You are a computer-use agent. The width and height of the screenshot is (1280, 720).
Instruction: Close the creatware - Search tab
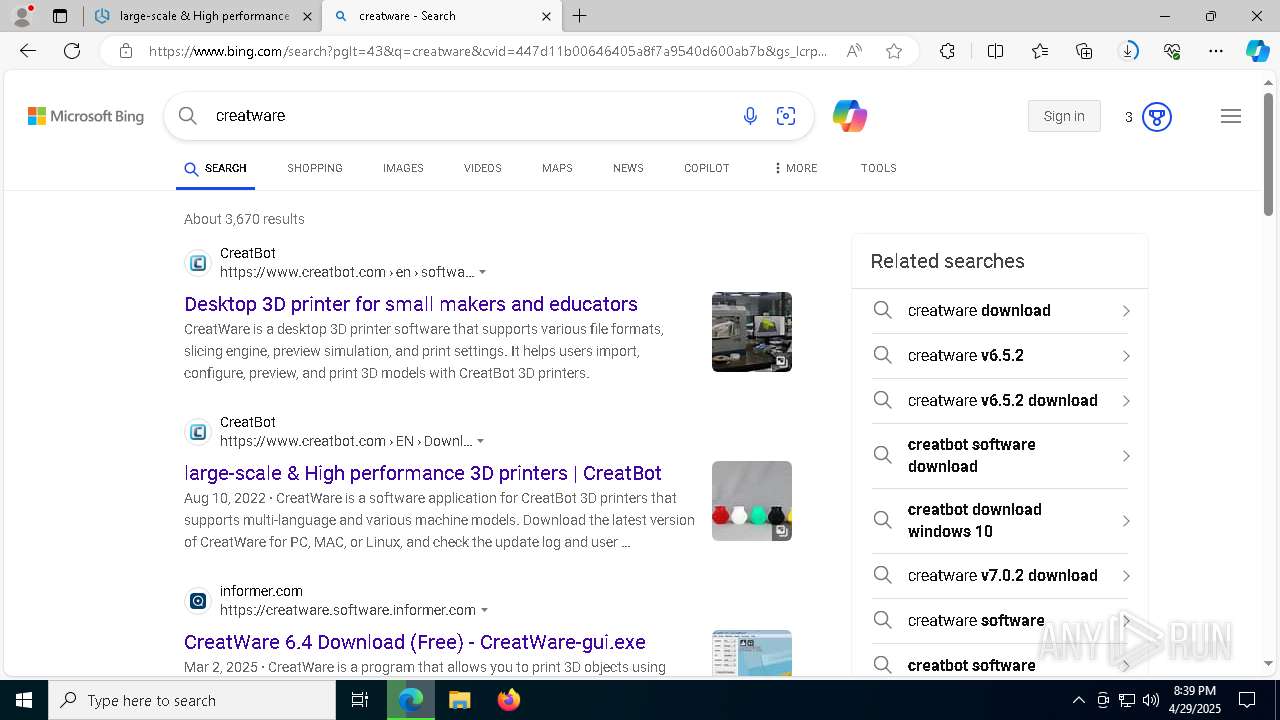(x=546, y=16)
